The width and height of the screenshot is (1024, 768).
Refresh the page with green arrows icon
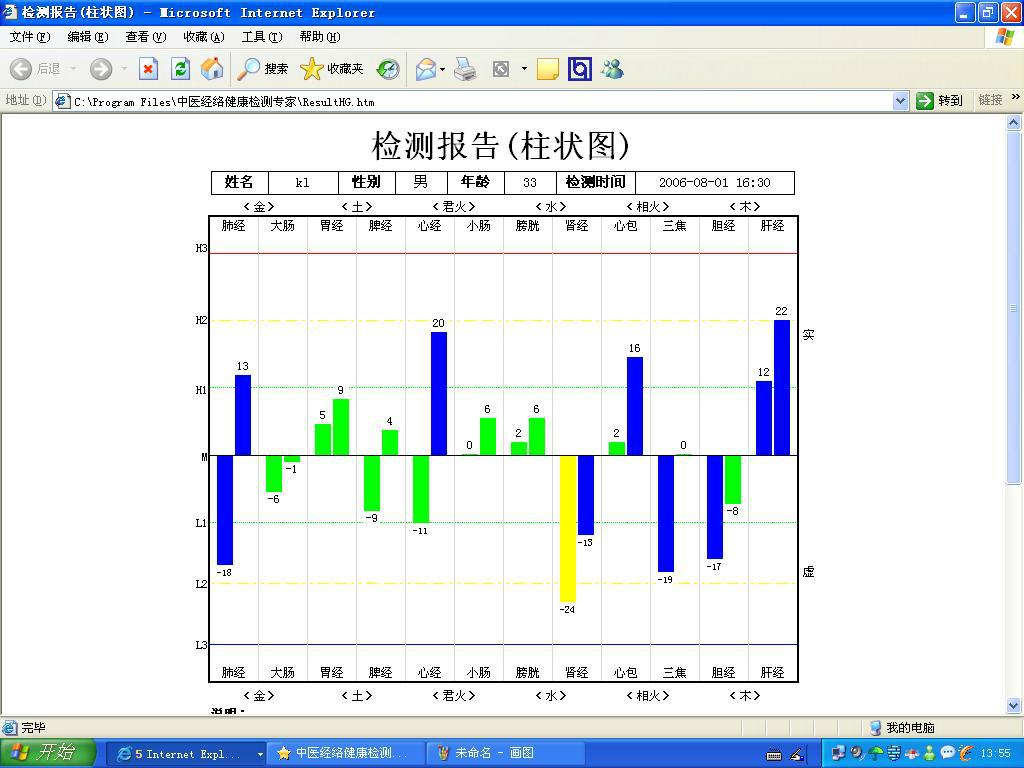pyautogui.click(x=180, y=69)
